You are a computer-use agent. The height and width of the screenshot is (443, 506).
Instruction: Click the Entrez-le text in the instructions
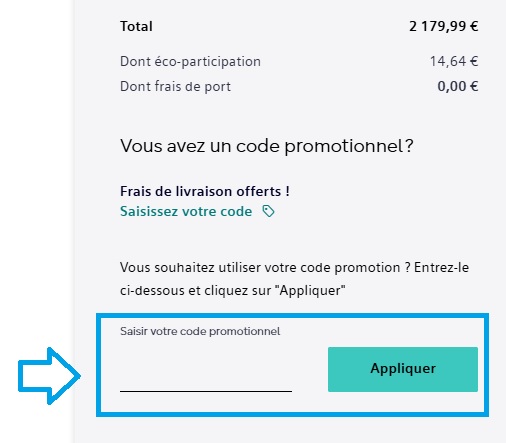pyautogui.click(x=441, y=268)
